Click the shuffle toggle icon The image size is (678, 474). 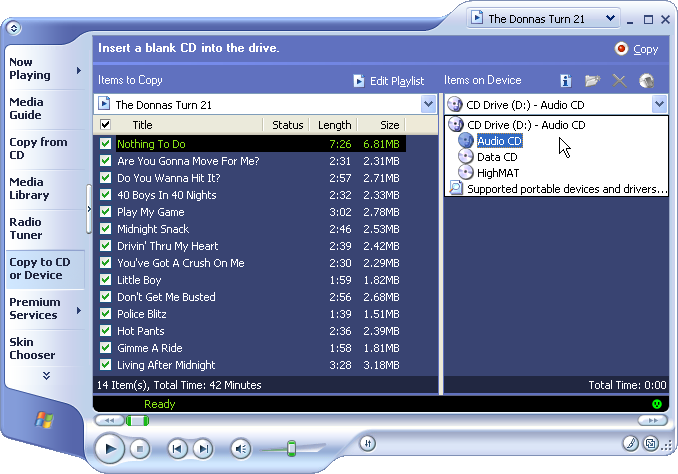pyautogui.click(x=368, y=443)
